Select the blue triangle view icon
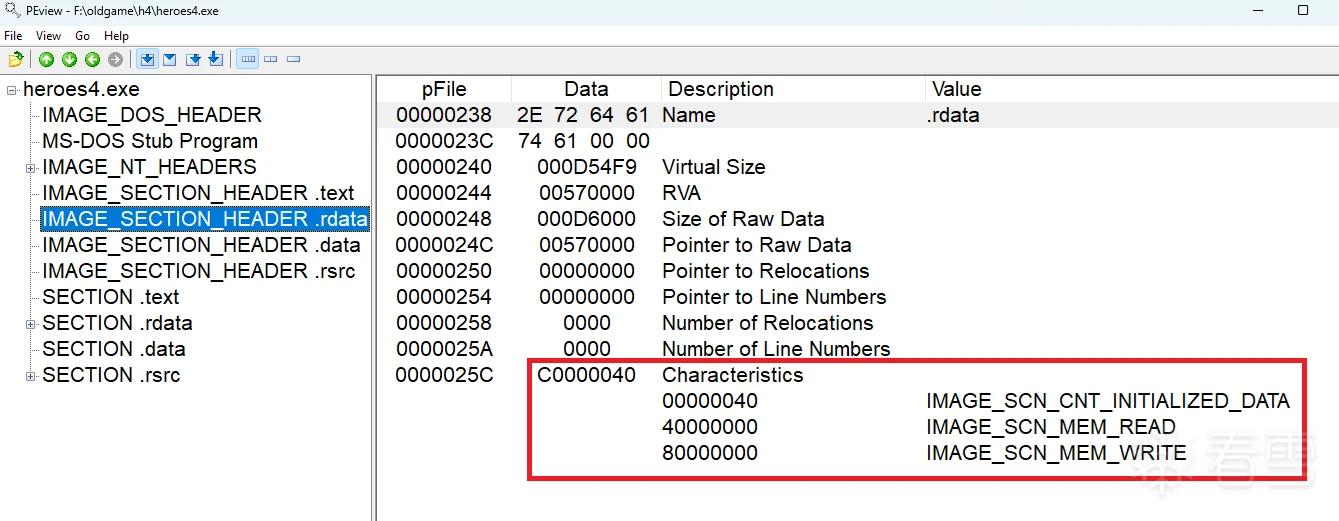1339x521 pixels. coord(169,60)
